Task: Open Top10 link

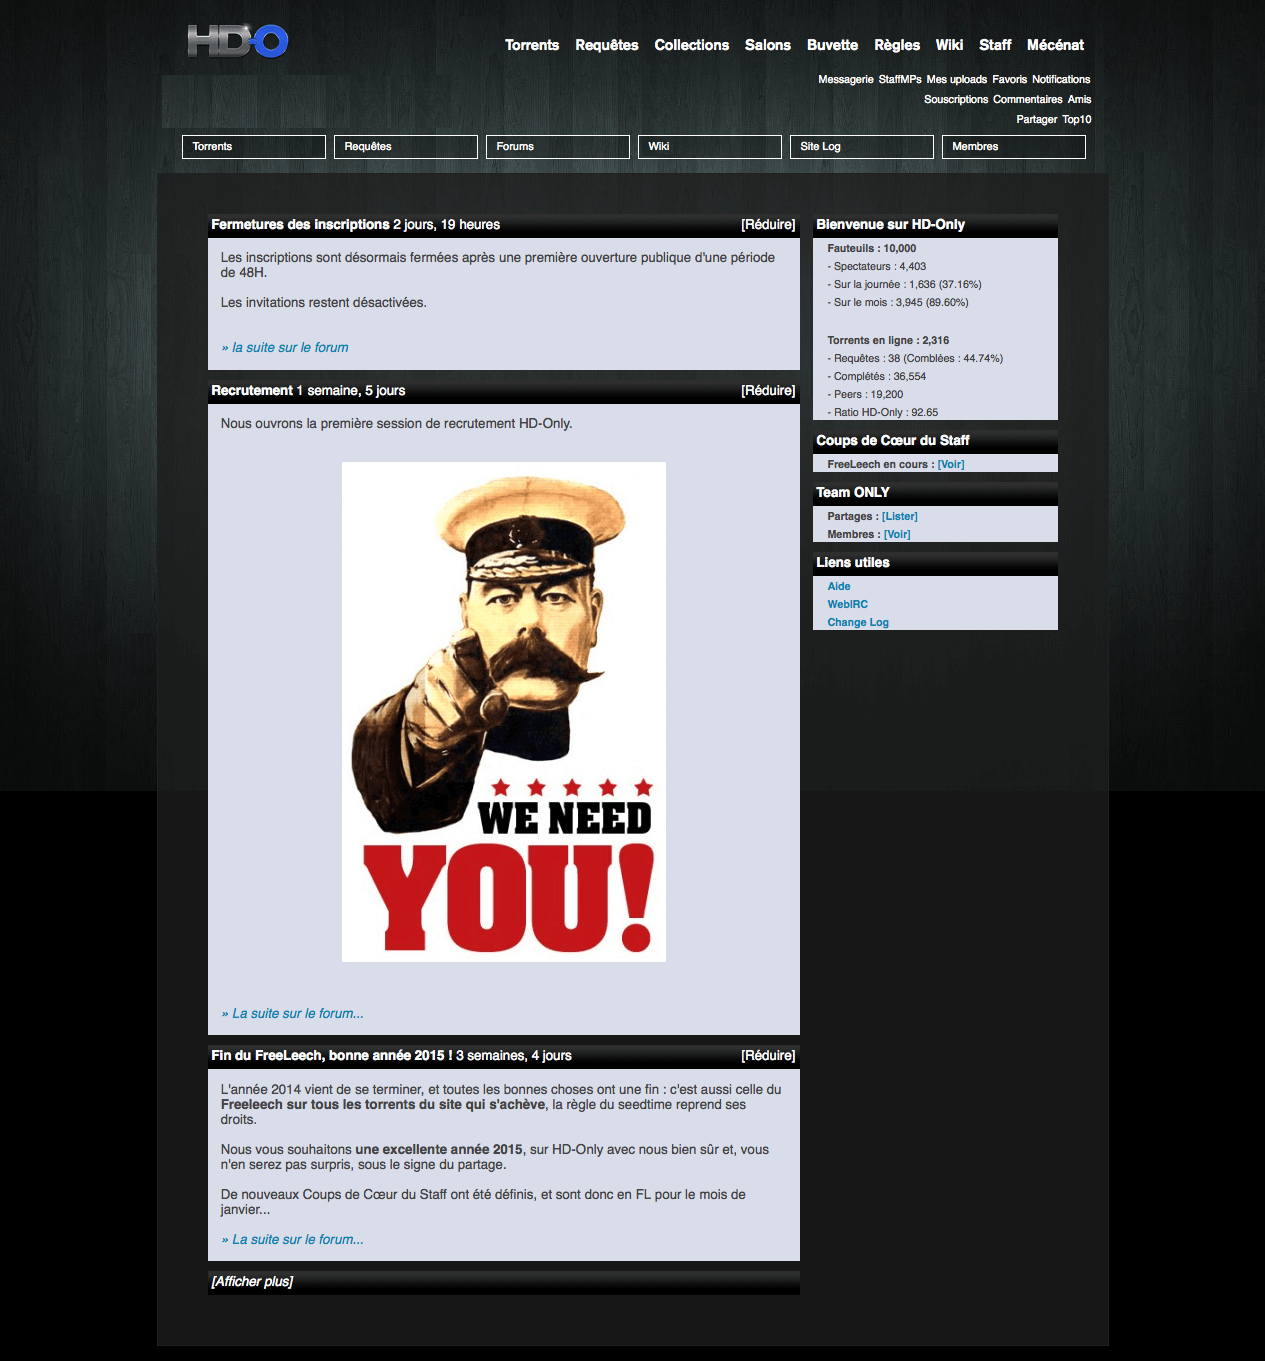Action: [1077, 119]
